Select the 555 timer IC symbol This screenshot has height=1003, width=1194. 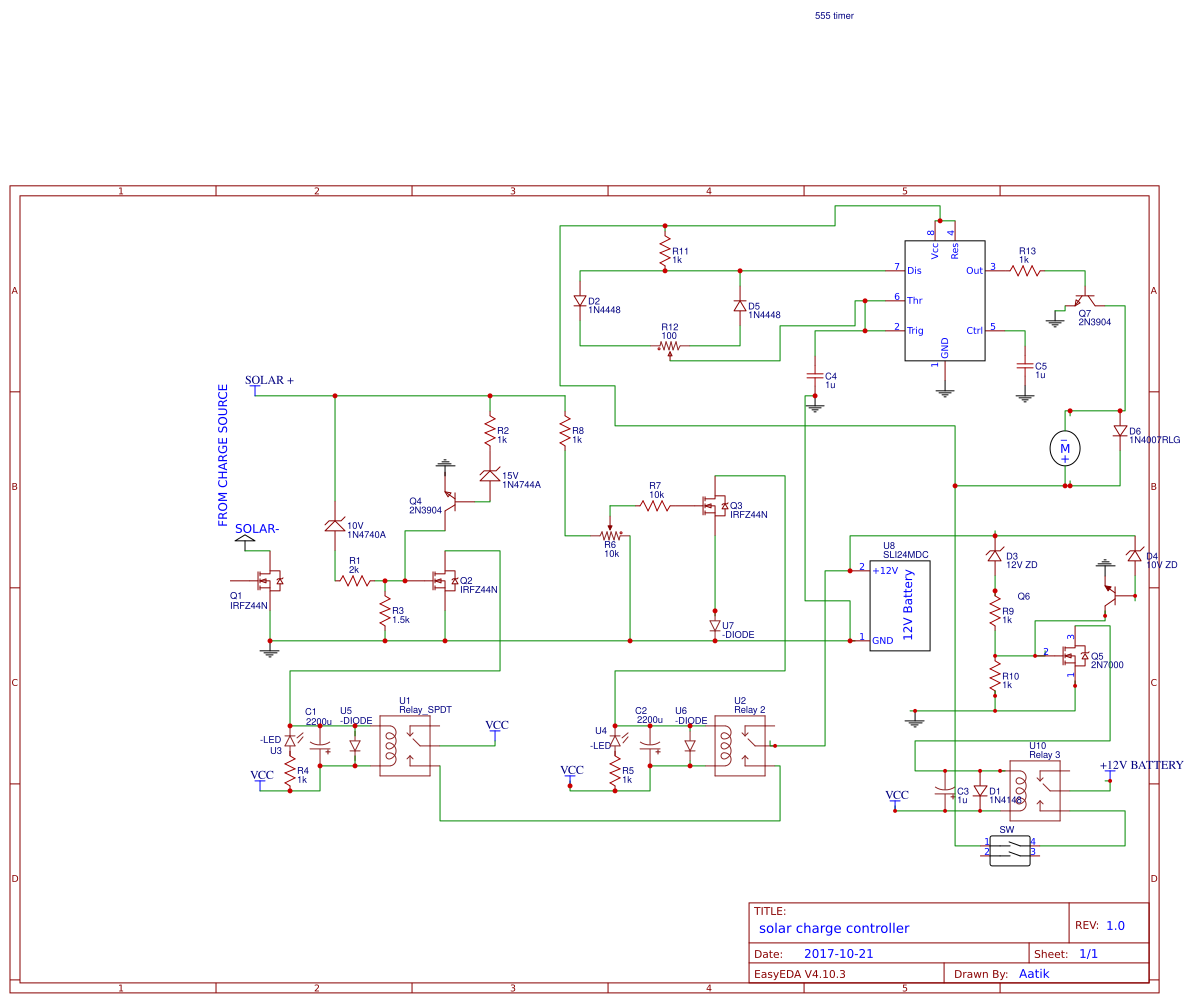pyautogui.click(x=943, y=300)
